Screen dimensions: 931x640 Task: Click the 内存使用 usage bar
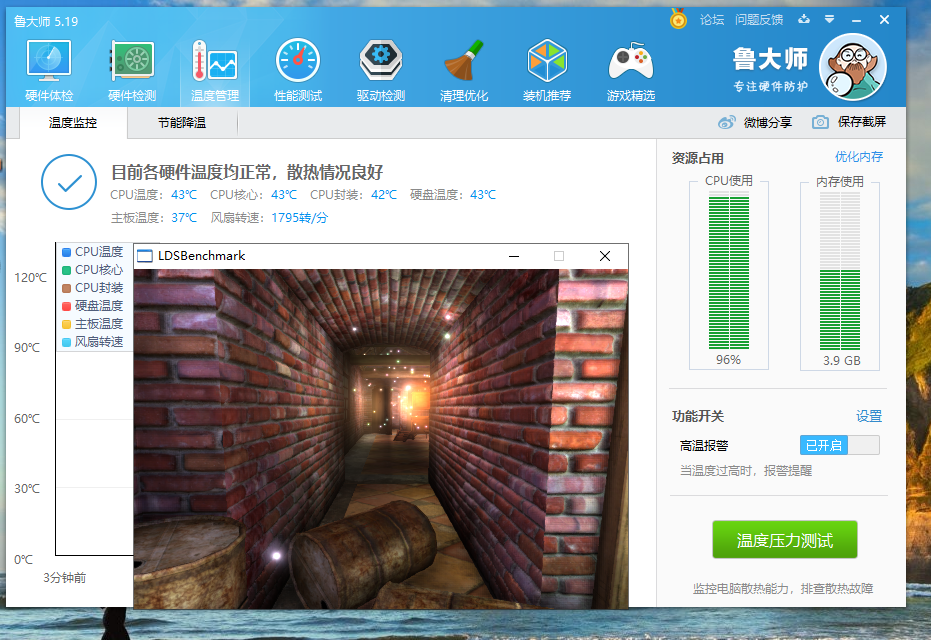point(840,271)
